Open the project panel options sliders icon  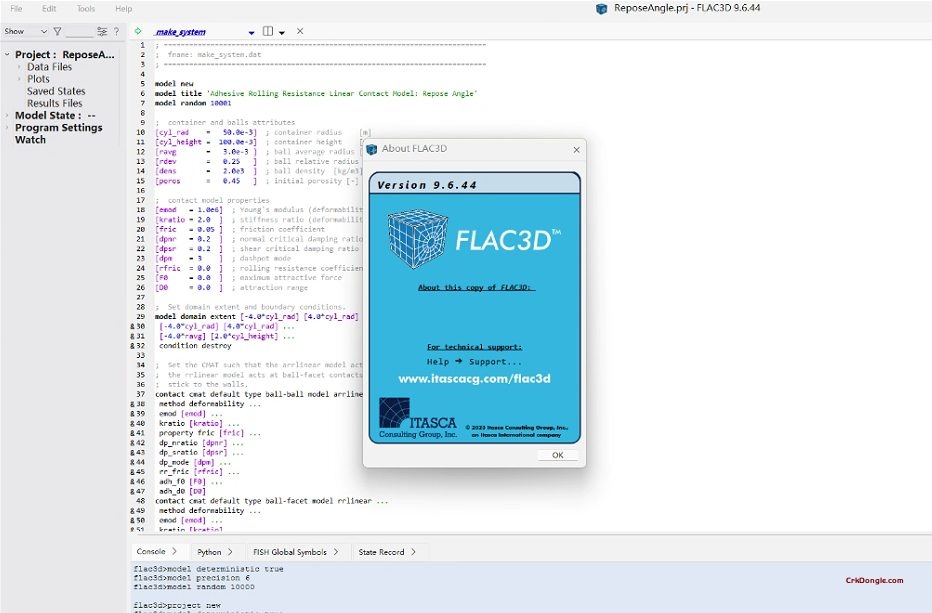point(102,31)
